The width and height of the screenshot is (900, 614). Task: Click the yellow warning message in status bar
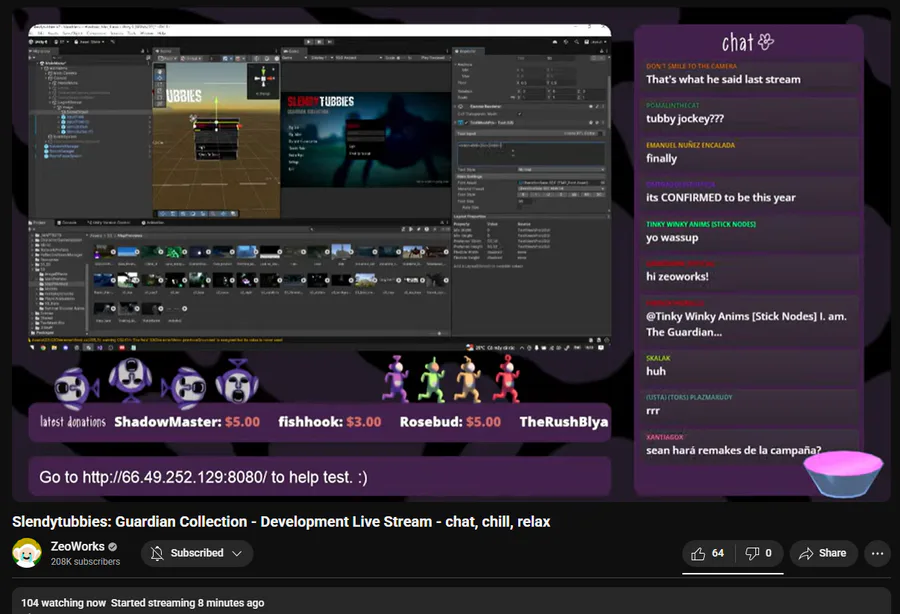[156, 340]
